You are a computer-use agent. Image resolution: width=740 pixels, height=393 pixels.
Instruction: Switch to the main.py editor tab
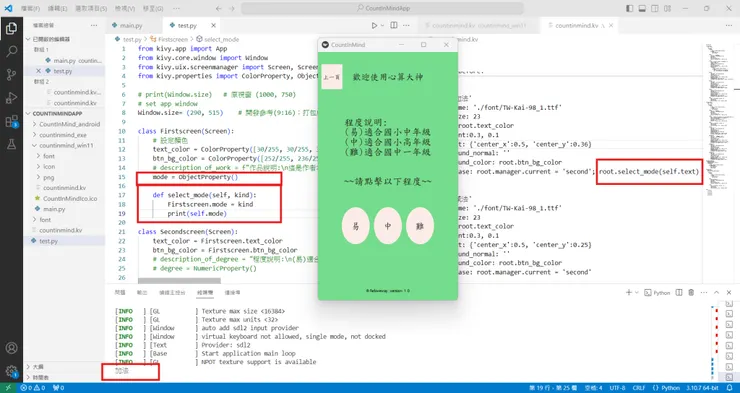(131, 25)
